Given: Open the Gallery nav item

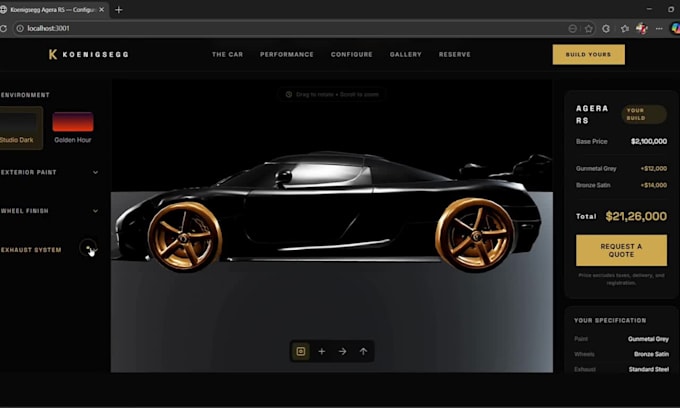Looking at the screenshot, I should coord(405,54).
